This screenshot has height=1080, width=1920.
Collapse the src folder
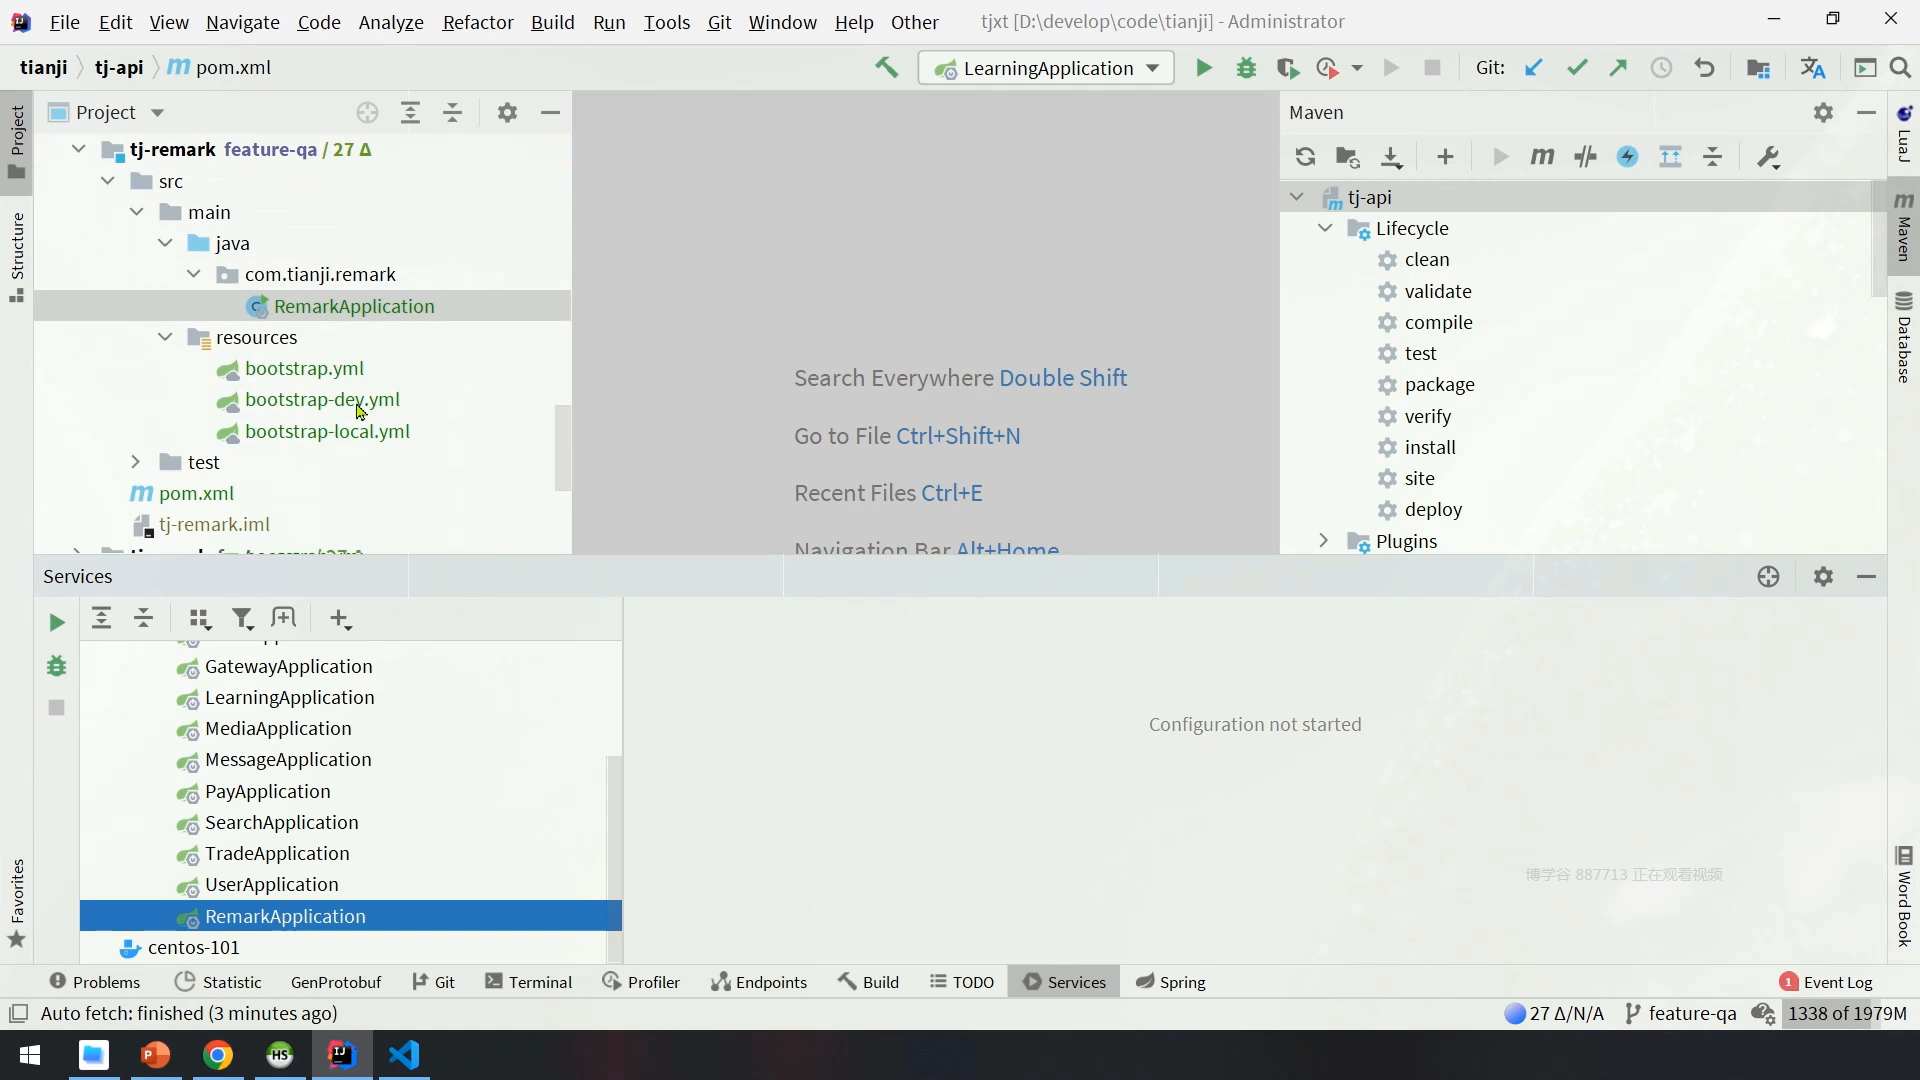[108, 181]
